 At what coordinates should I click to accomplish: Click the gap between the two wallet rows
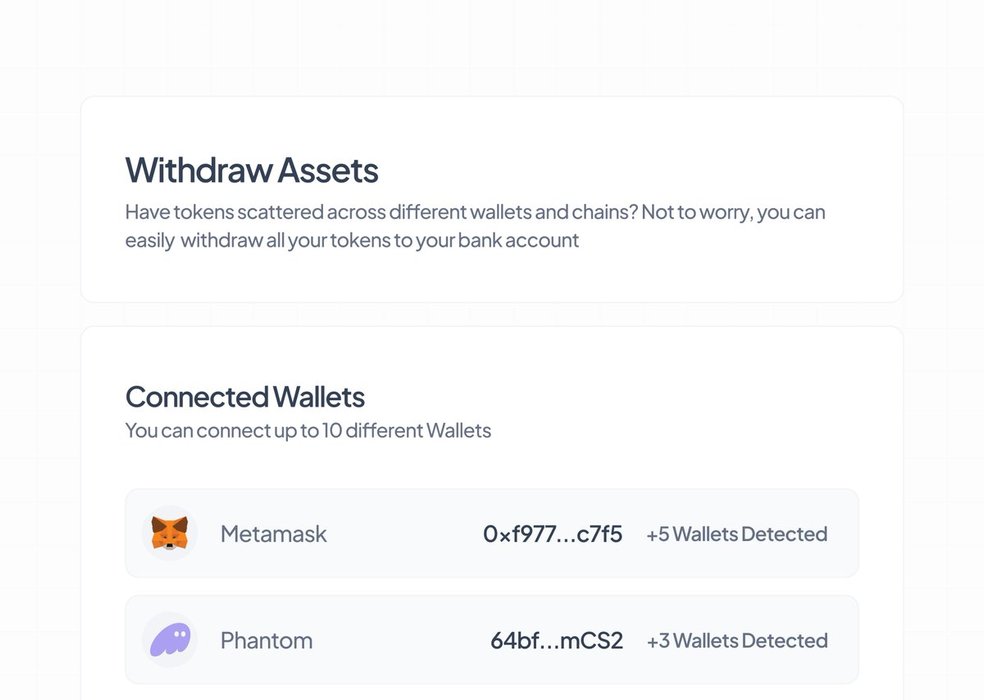coord(490,586)
